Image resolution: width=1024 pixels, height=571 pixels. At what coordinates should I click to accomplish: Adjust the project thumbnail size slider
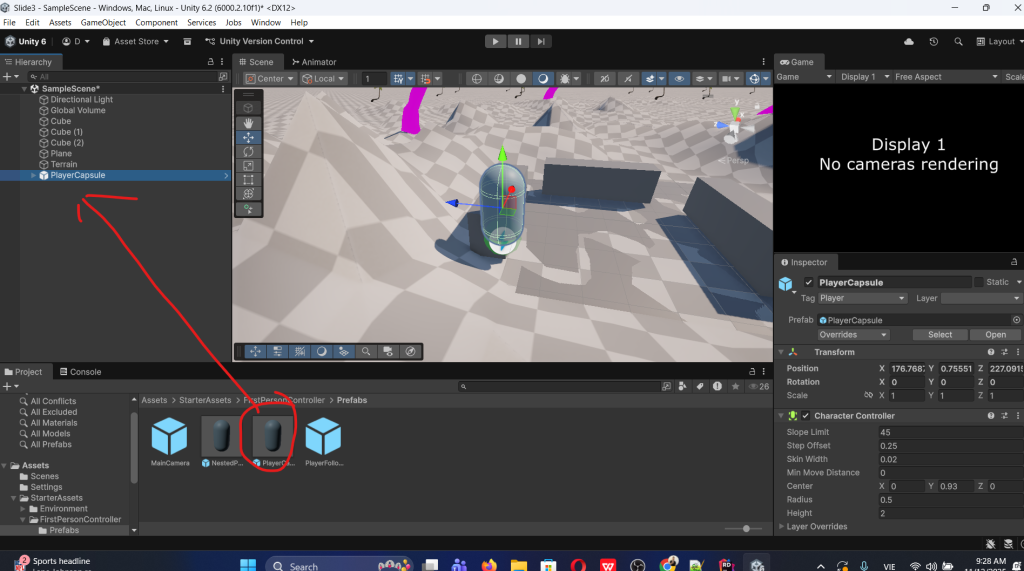coord(744,528)
